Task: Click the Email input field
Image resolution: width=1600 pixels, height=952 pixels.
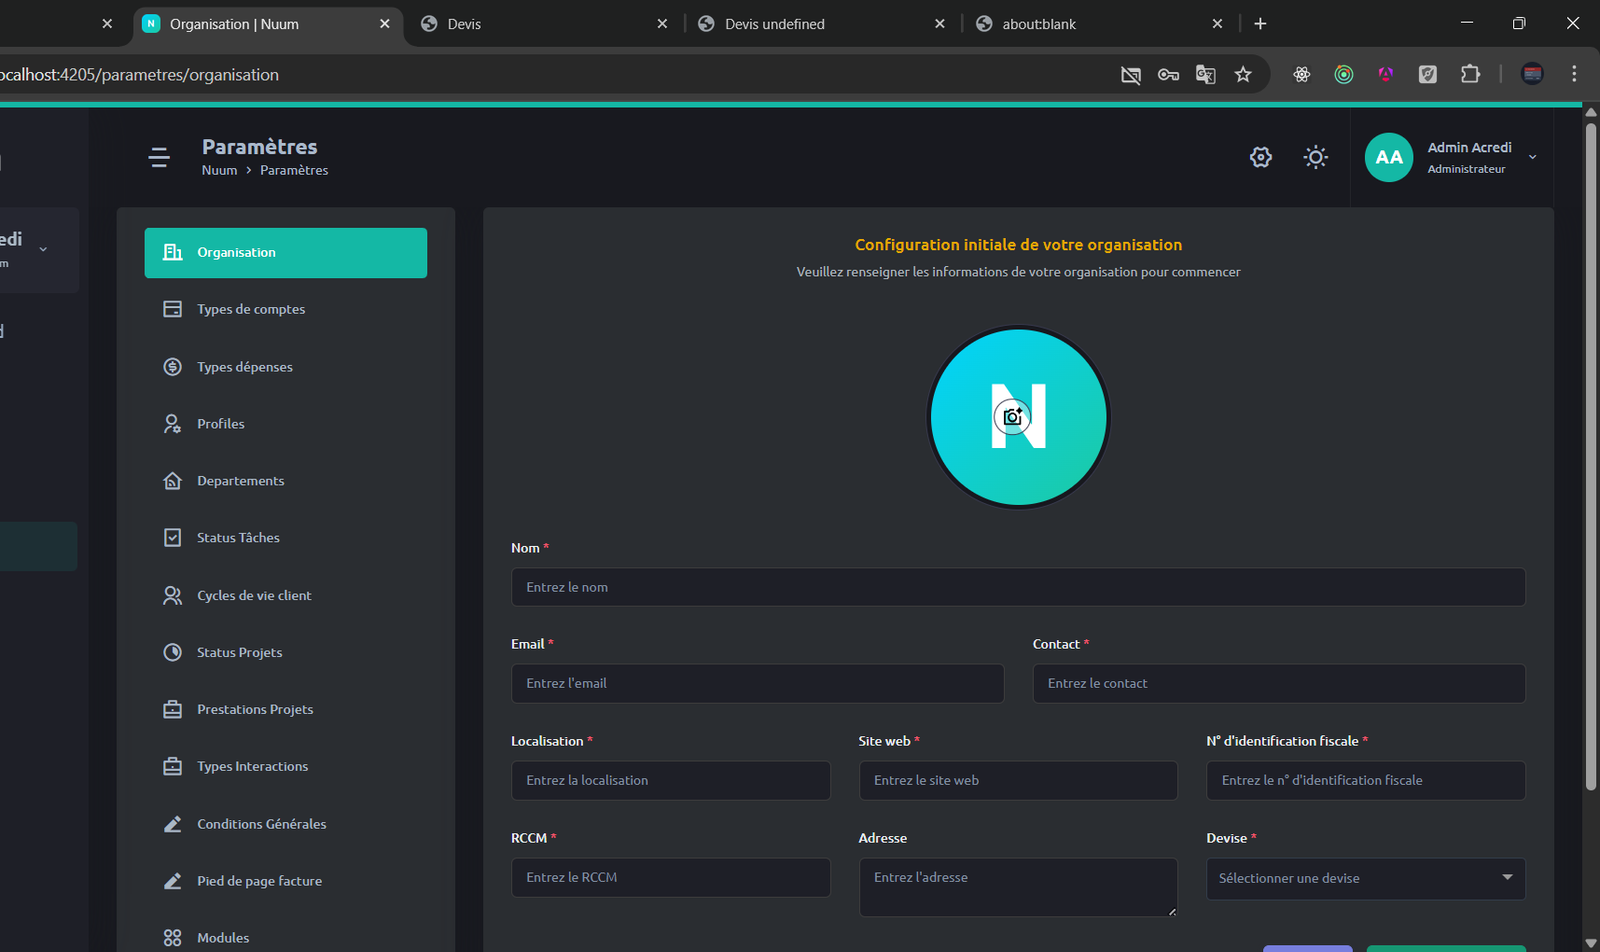Action: (x=757, y=684)
